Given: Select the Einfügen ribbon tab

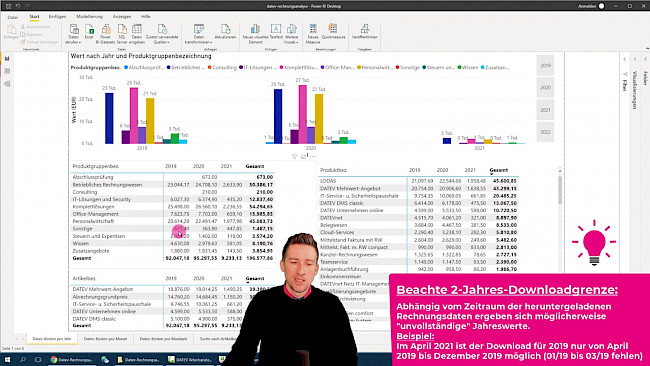Looking at the screenshot, I should [57, 17].
